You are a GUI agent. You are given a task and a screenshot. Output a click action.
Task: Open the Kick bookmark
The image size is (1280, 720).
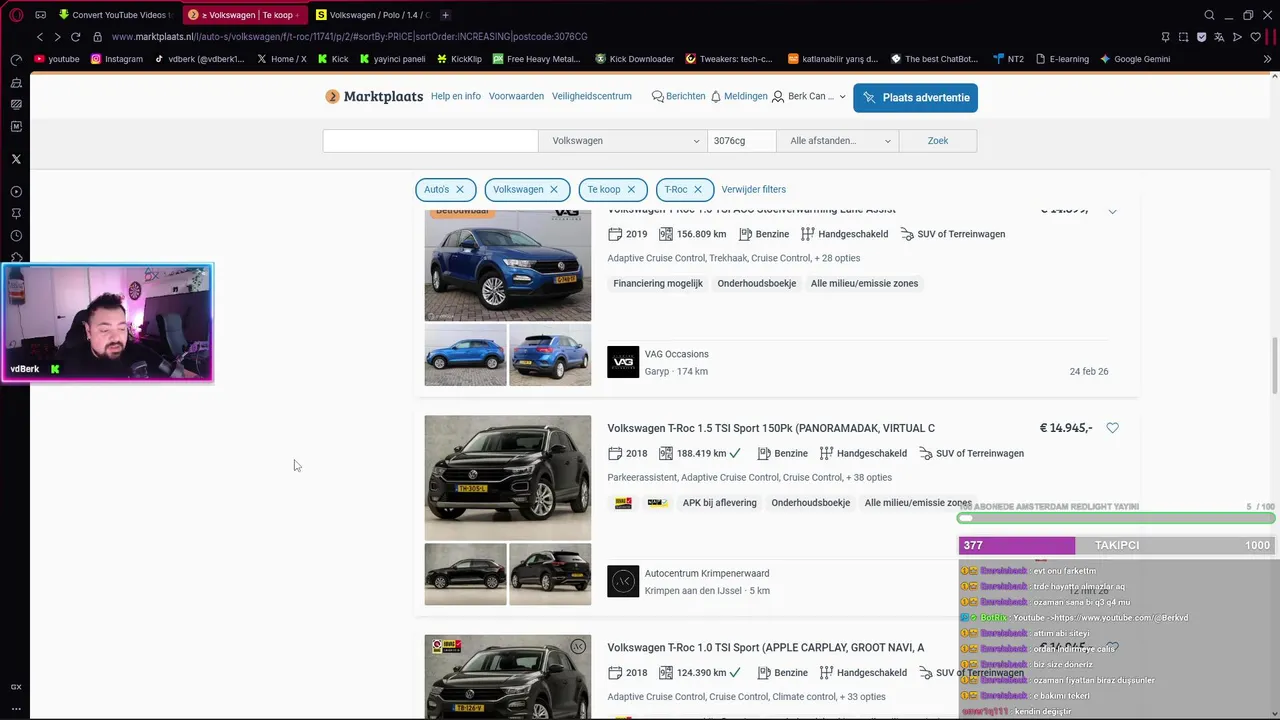click(x=333, y=59)
